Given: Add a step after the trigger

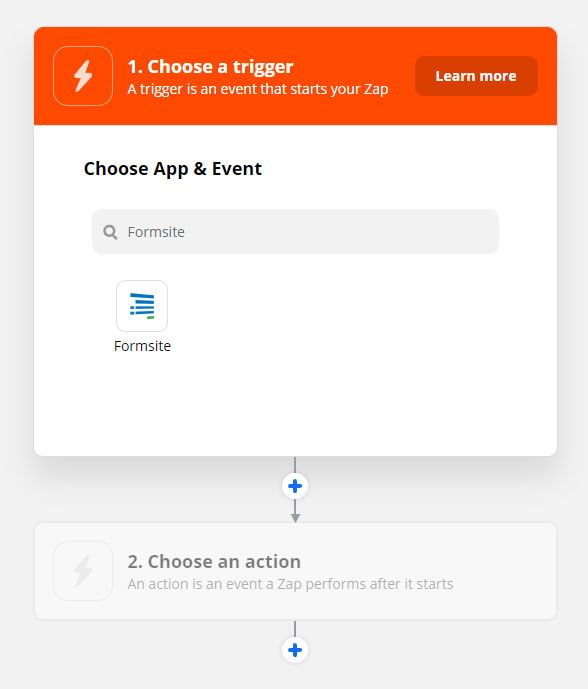Looking at the screenshot, I should [x=295, y=486].
